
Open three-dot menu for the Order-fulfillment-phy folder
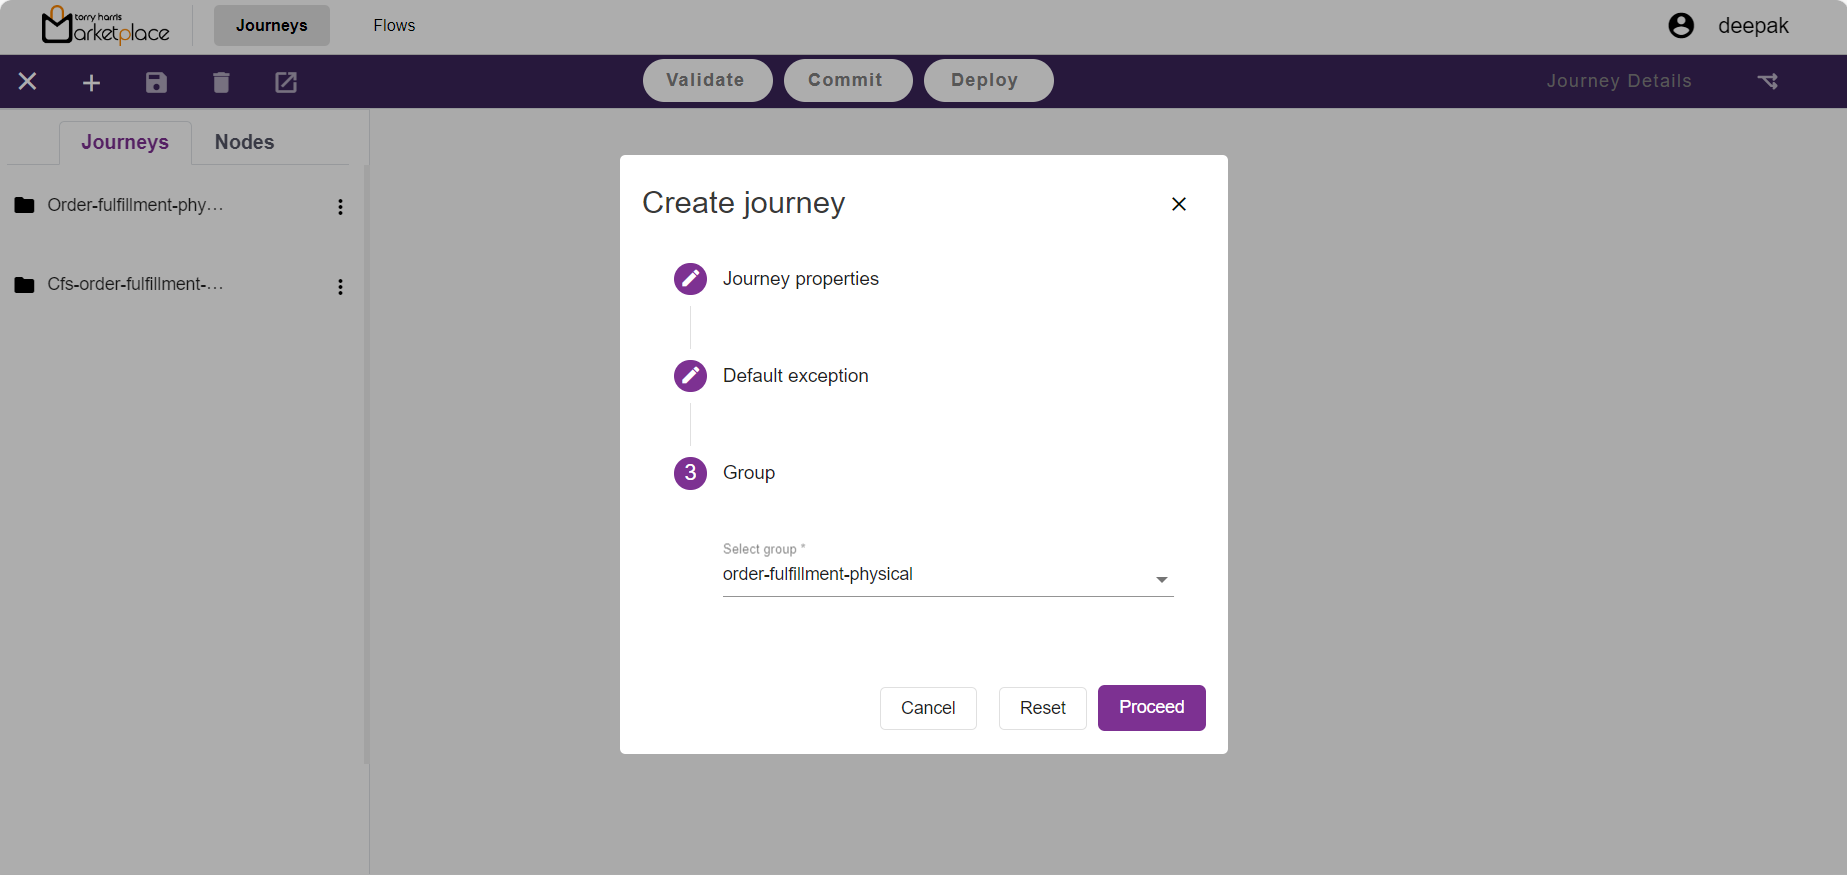[340, 207]
